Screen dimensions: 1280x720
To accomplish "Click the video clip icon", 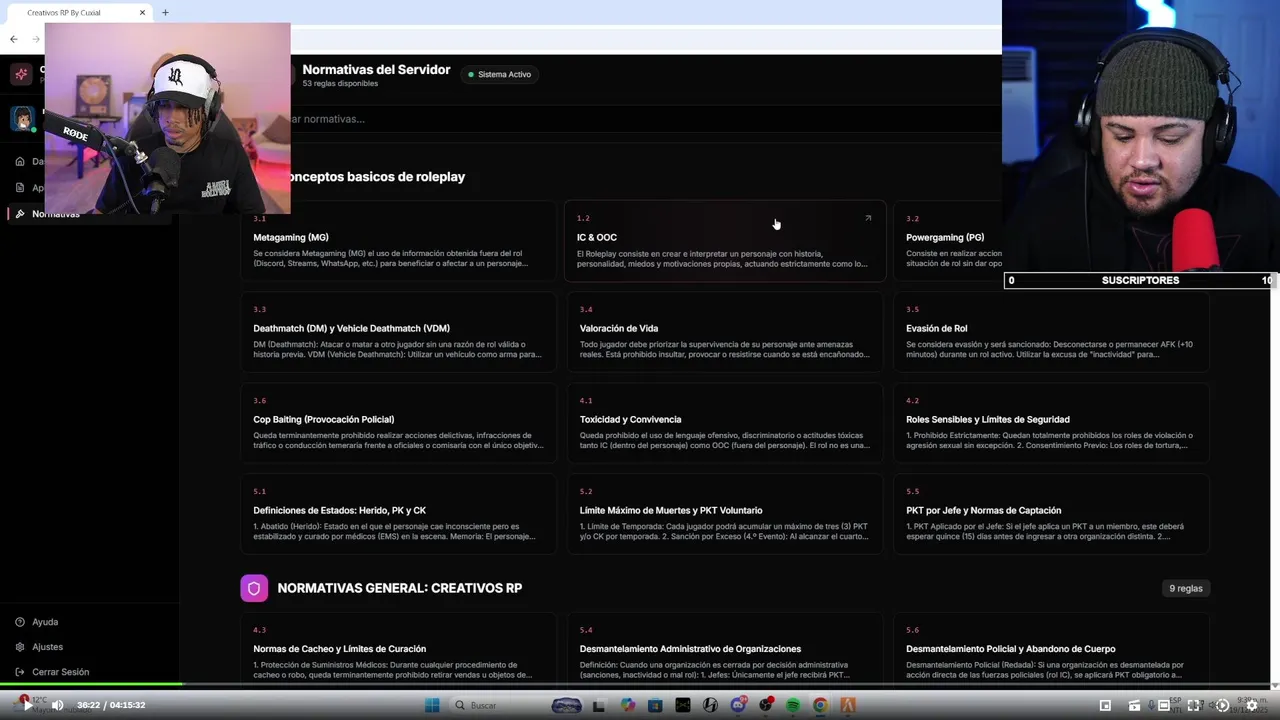I will pos(1135,705).
